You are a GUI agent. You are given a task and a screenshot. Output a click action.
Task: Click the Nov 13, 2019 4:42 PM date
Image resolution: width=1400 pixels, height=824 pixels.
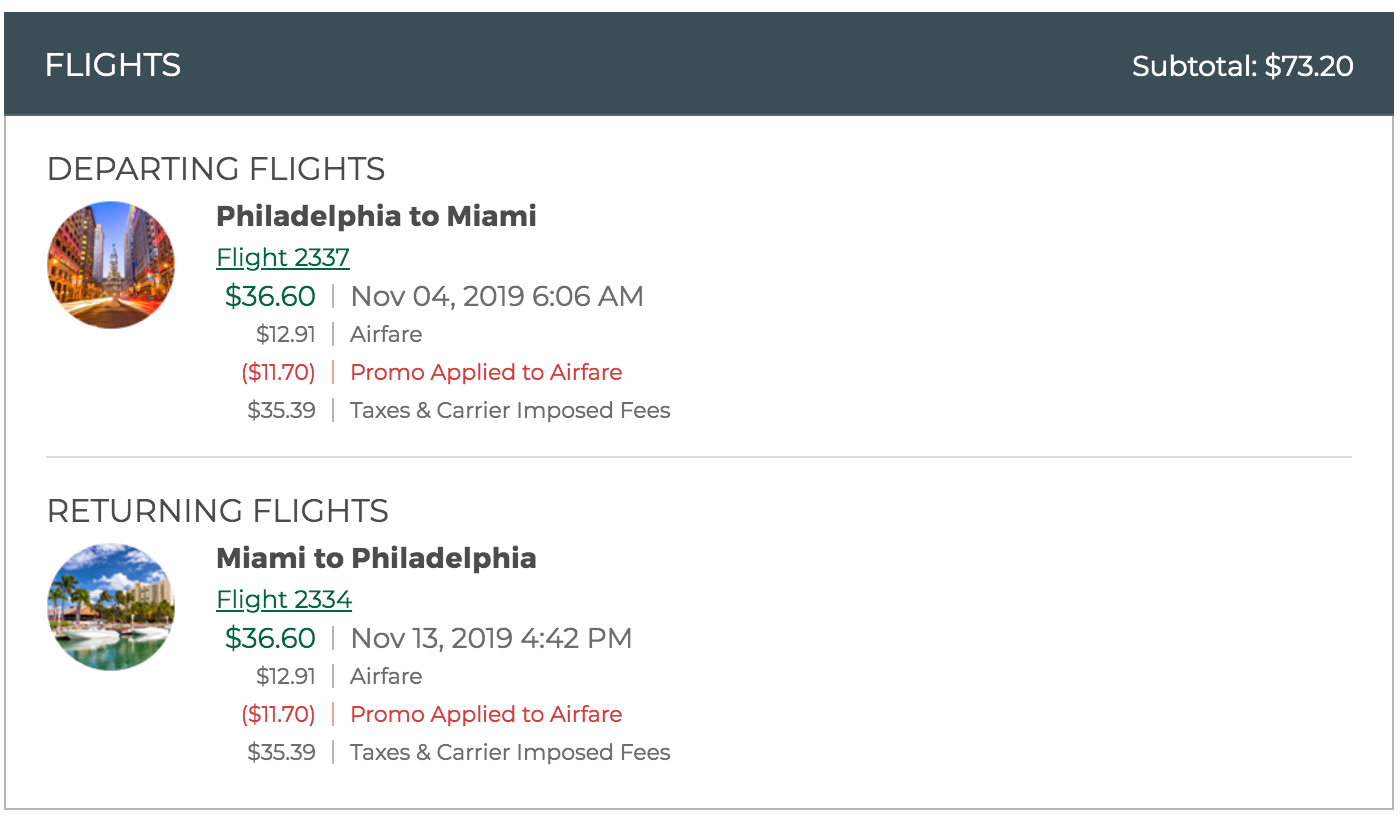pos(491,638)
